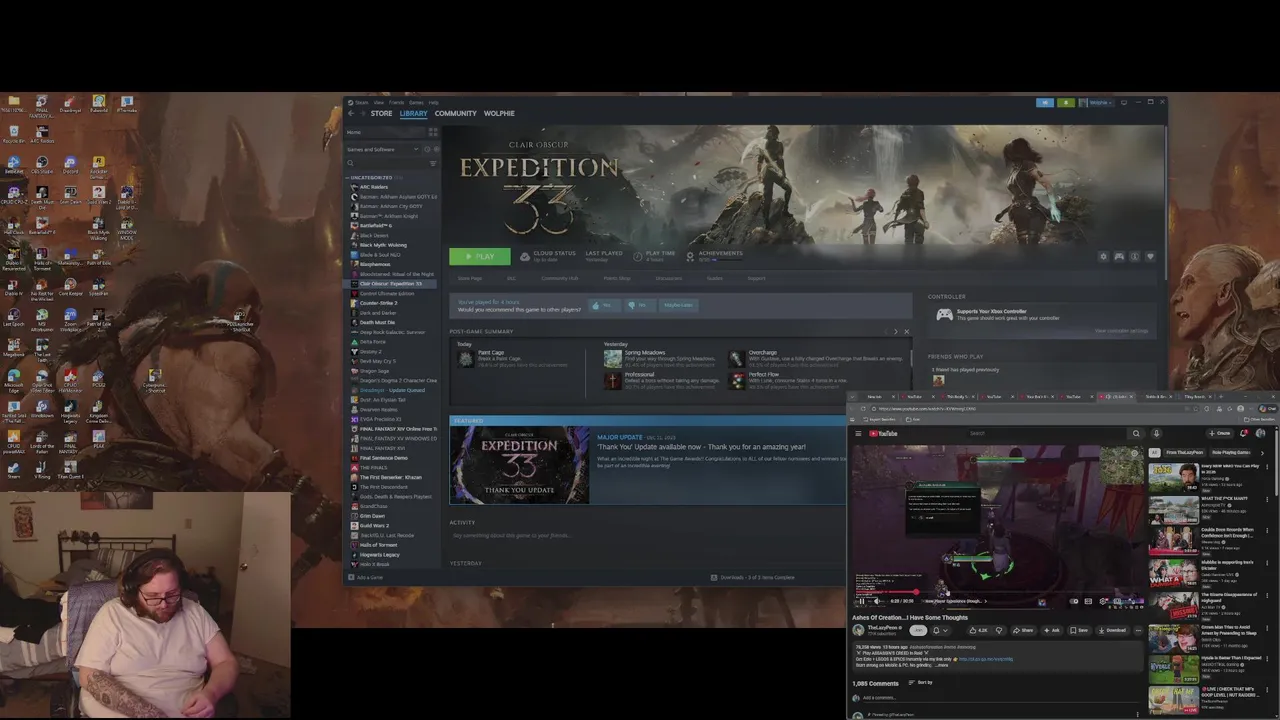Open the Thank You Update featured image
Viewport: 1280px width, 720px height.
click(x=519, y=464)
